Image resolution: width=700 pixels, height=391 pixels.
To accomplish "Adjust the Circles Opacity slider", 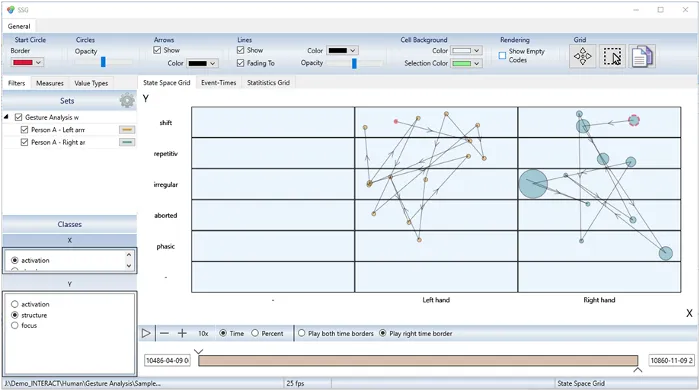I will [x=103, y=62].
